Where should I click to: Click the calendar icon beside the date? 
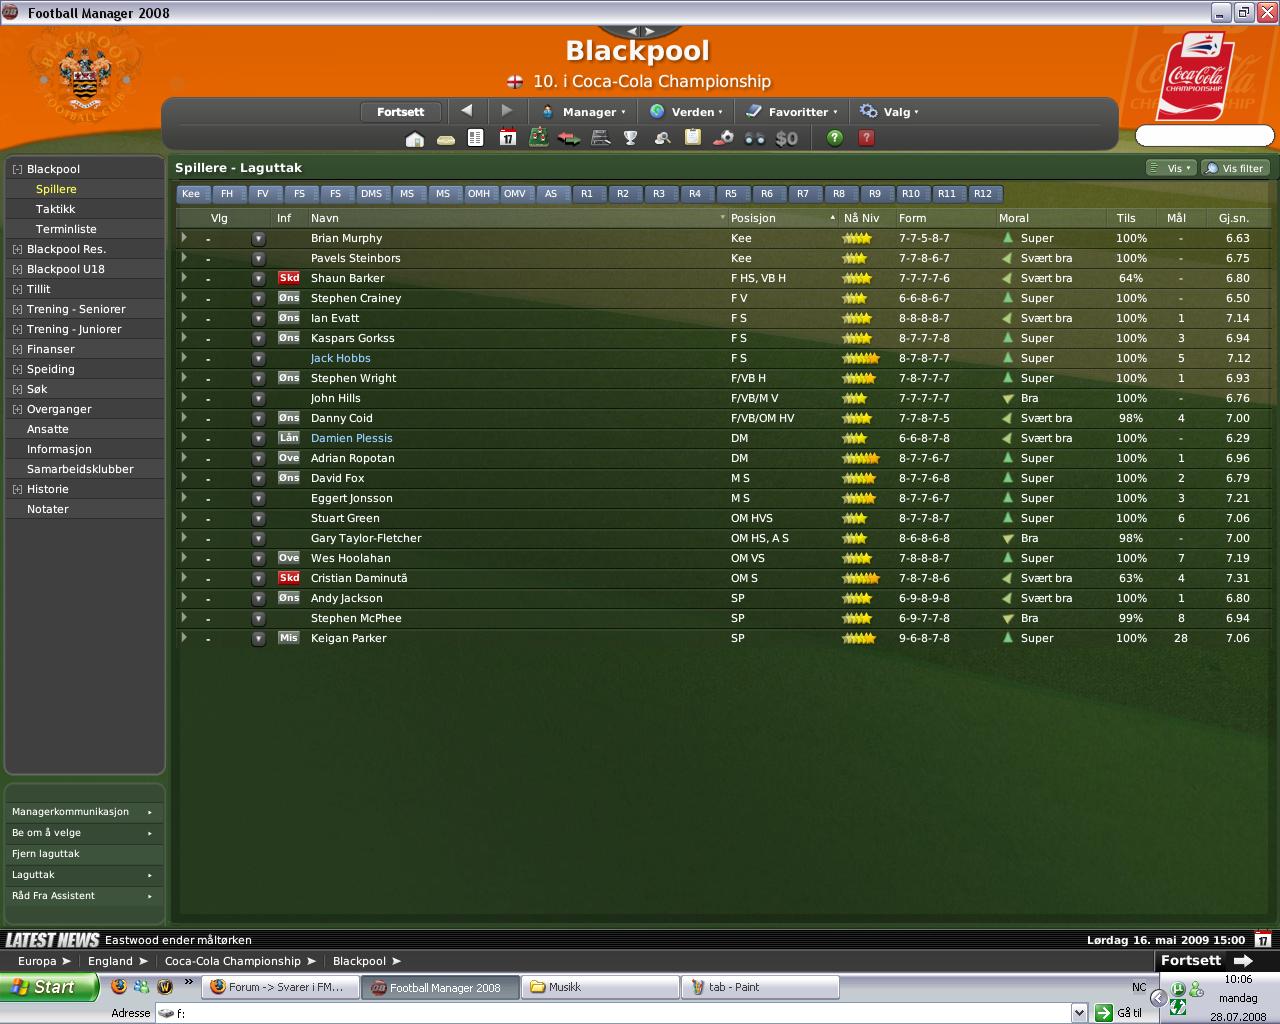click(x=1263, y=940)
